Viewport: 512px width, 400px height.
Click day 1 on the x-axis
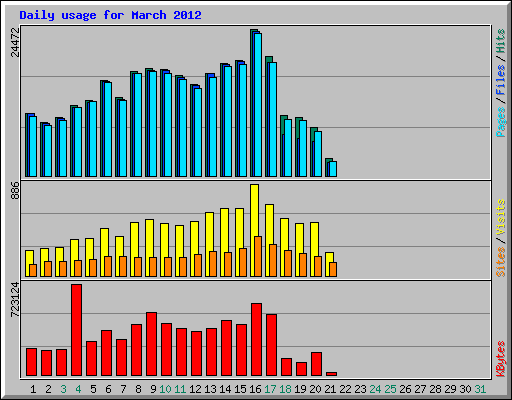[33, 389]
